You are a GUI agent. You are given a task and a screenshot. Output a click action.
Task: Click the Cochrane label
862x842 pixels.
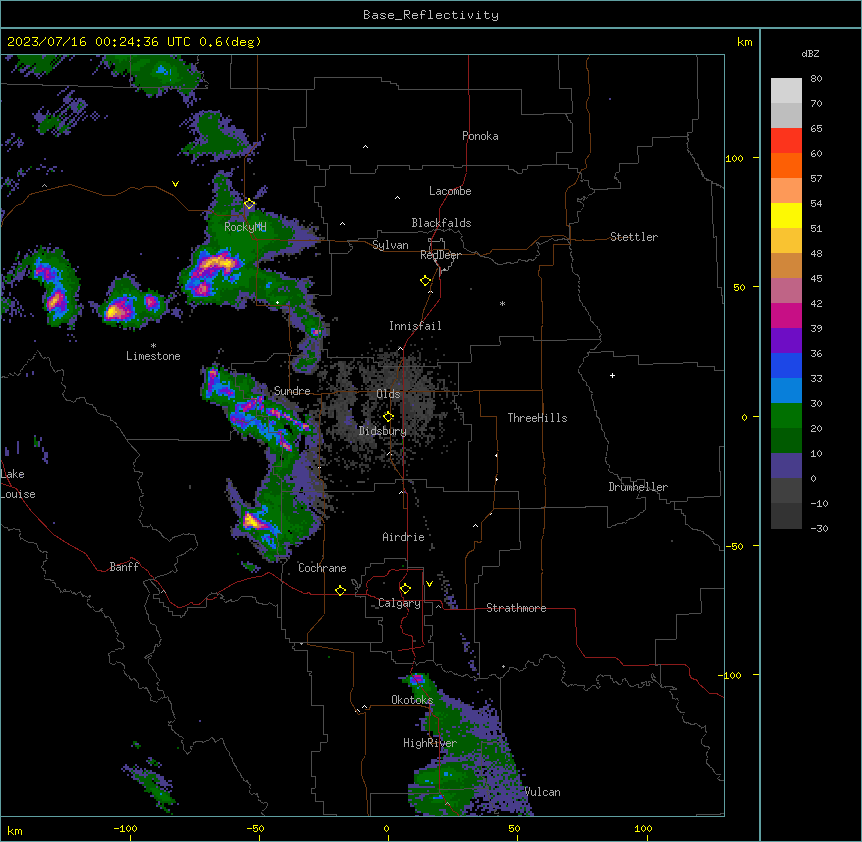click(322, 568)
